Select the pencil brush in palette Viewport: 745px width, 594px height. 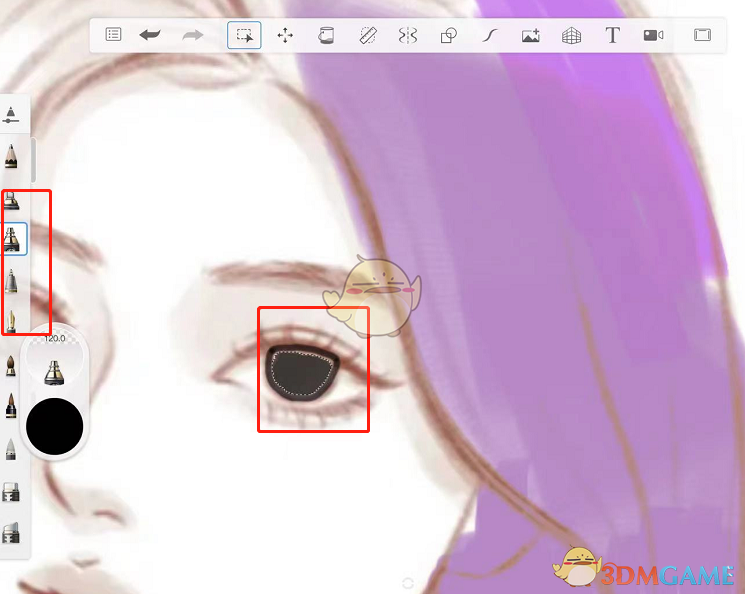pos(10,157)
